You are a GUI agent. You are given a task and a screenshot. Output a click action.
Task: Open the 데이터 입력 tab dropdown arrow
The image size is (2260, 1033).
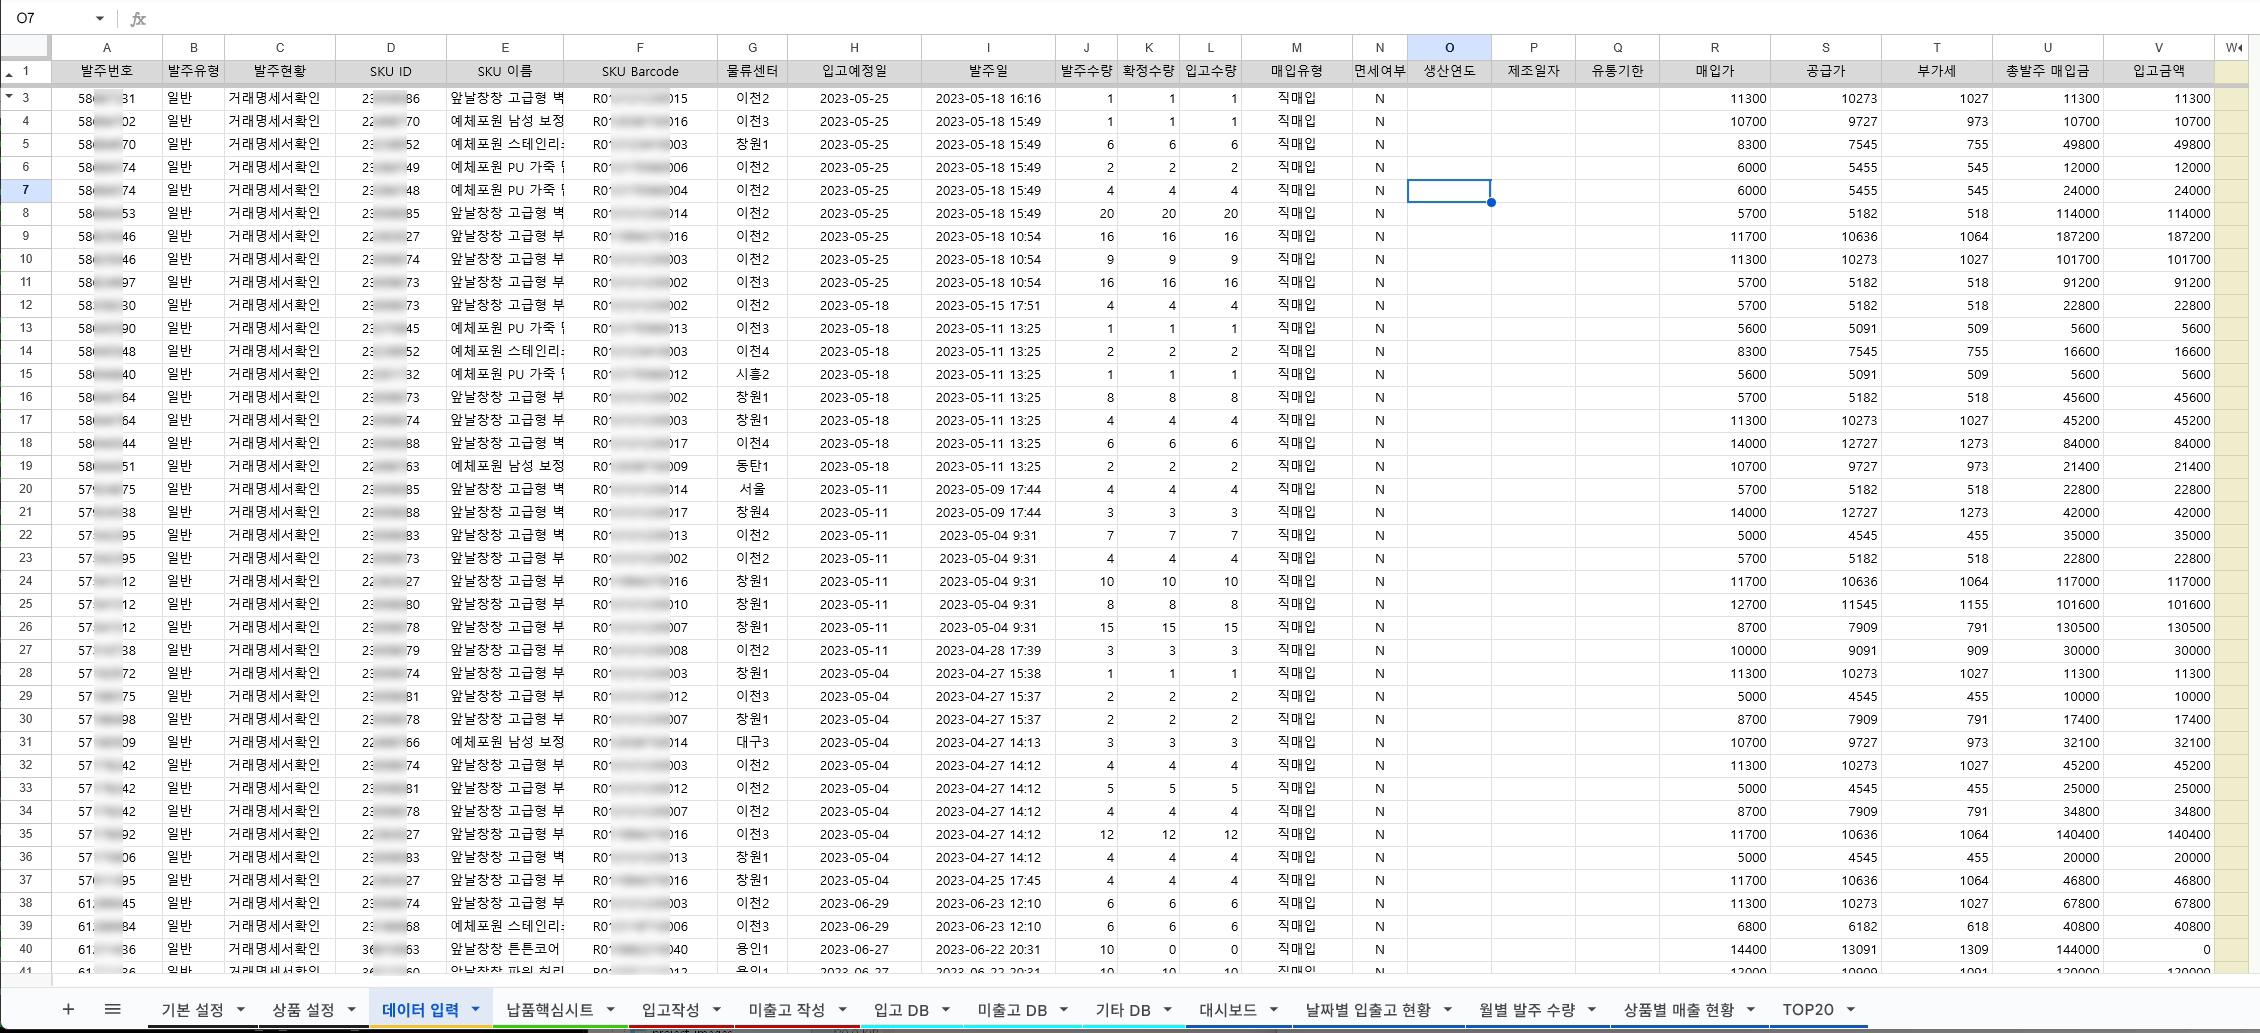click(x=475, y=1009)
